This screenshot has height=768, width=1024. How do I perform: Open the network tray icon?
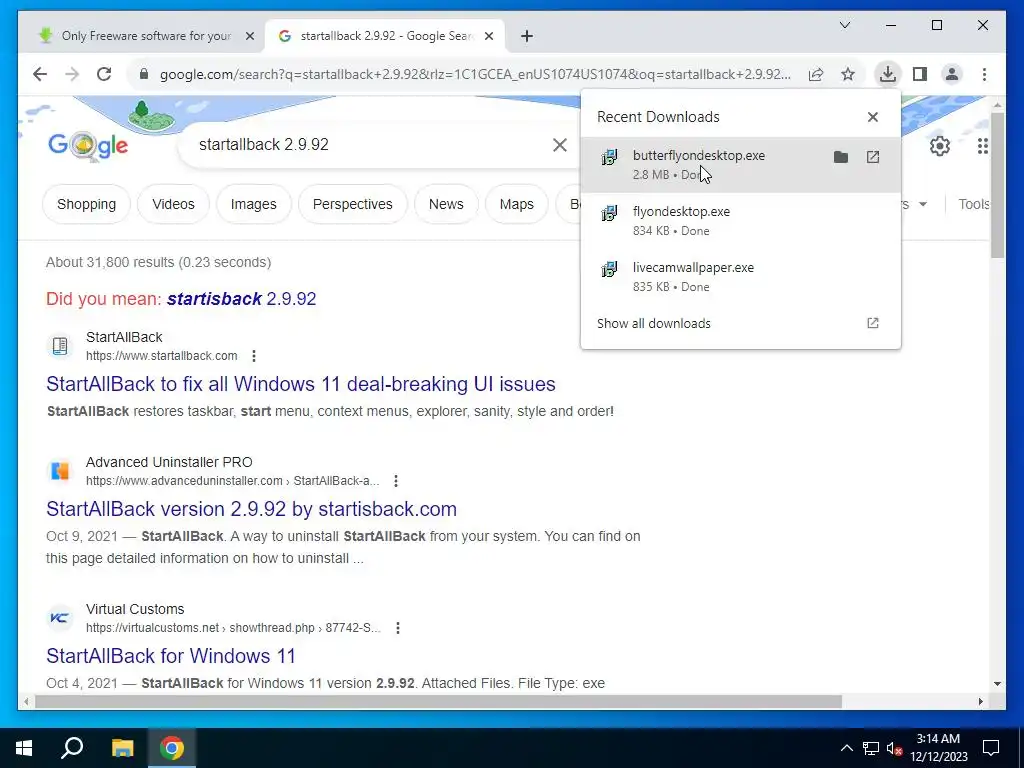[x=871, y=748]
